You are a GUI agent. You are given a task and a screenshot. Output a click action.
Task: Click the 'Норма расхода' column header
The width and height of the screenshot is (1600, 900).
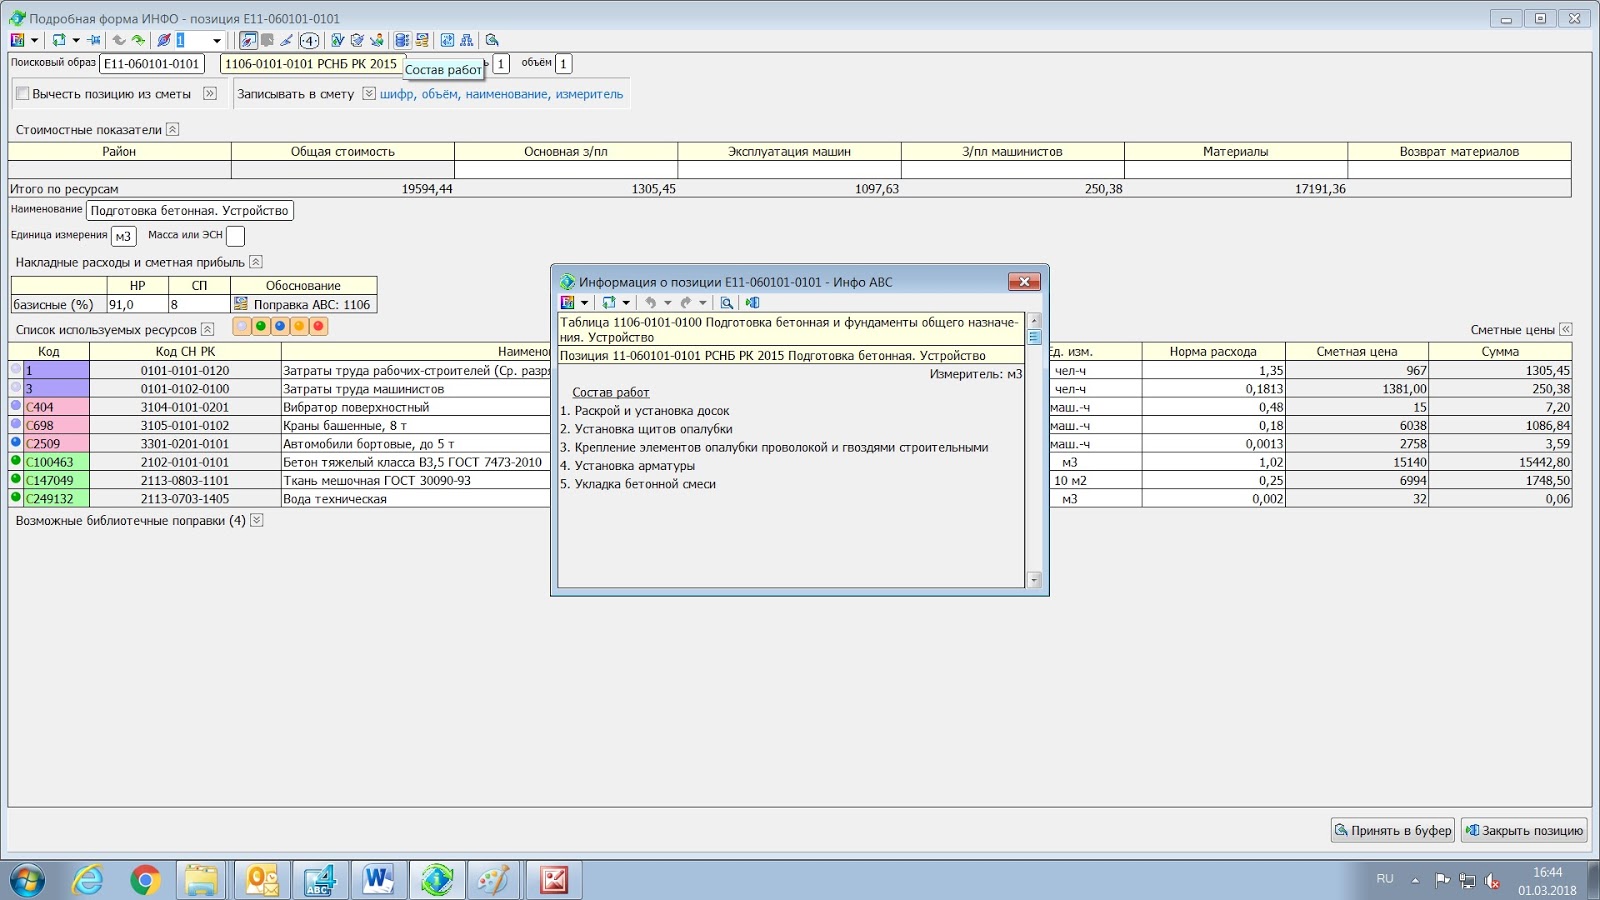pos(1213,351)
